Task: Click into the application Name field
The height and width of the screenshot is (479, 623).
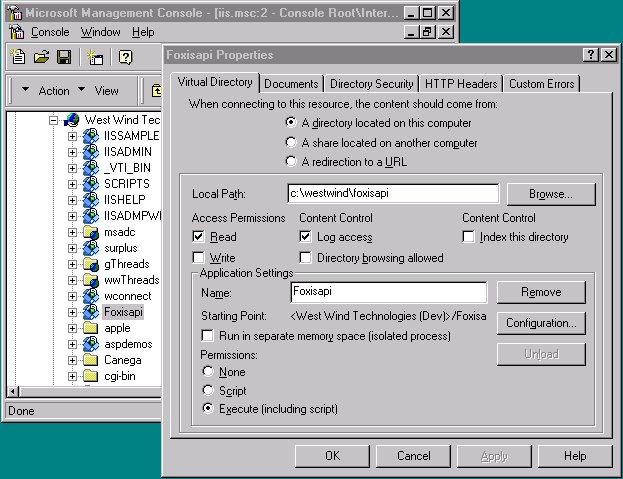Action: click(x=389, y=292)
